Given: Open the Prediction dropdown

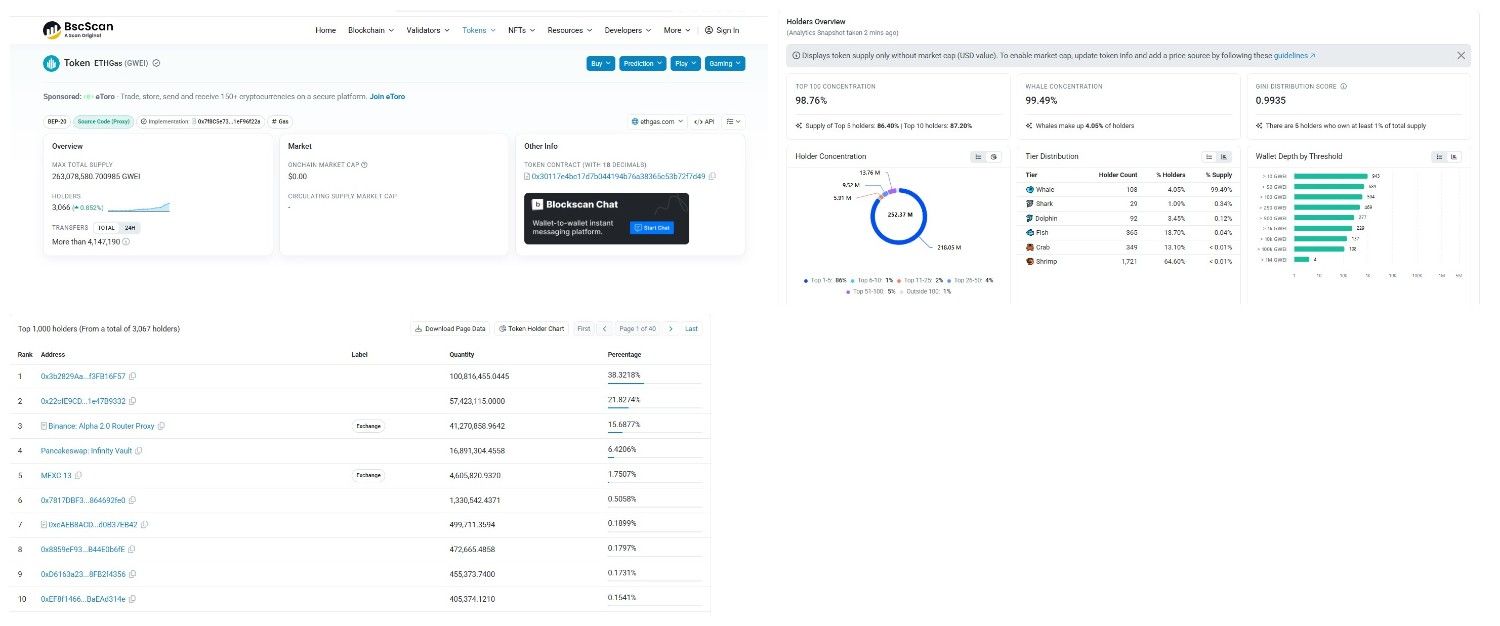Looking at the screenshot, I should point(642,63).
